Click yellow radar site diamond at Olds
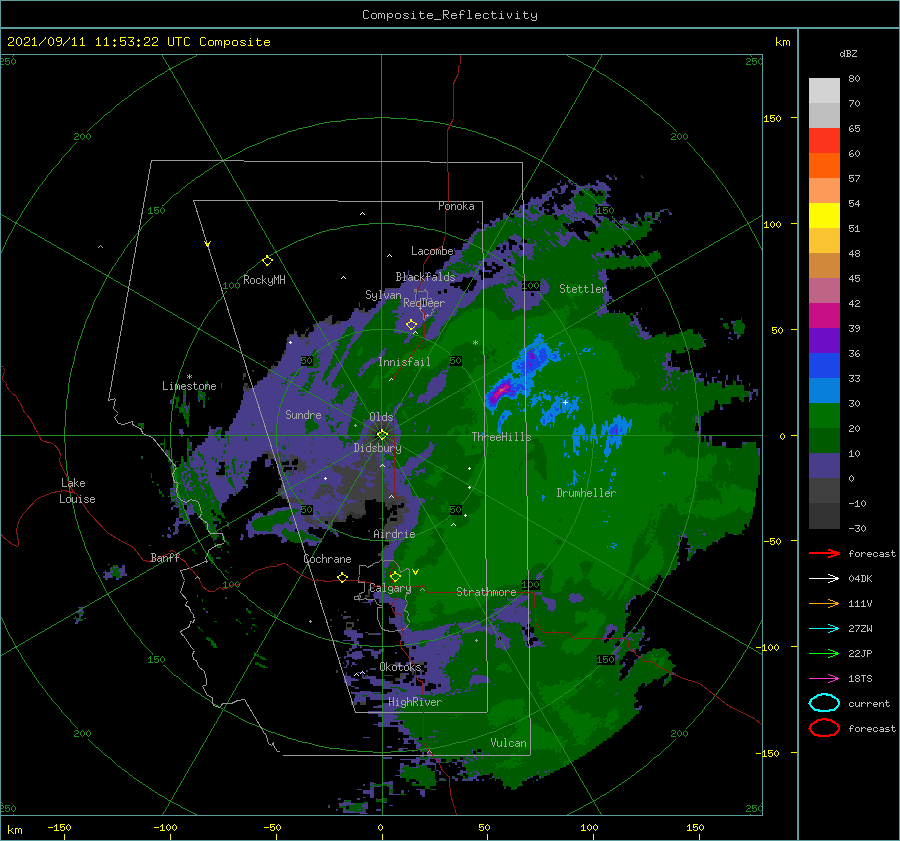 382,435
